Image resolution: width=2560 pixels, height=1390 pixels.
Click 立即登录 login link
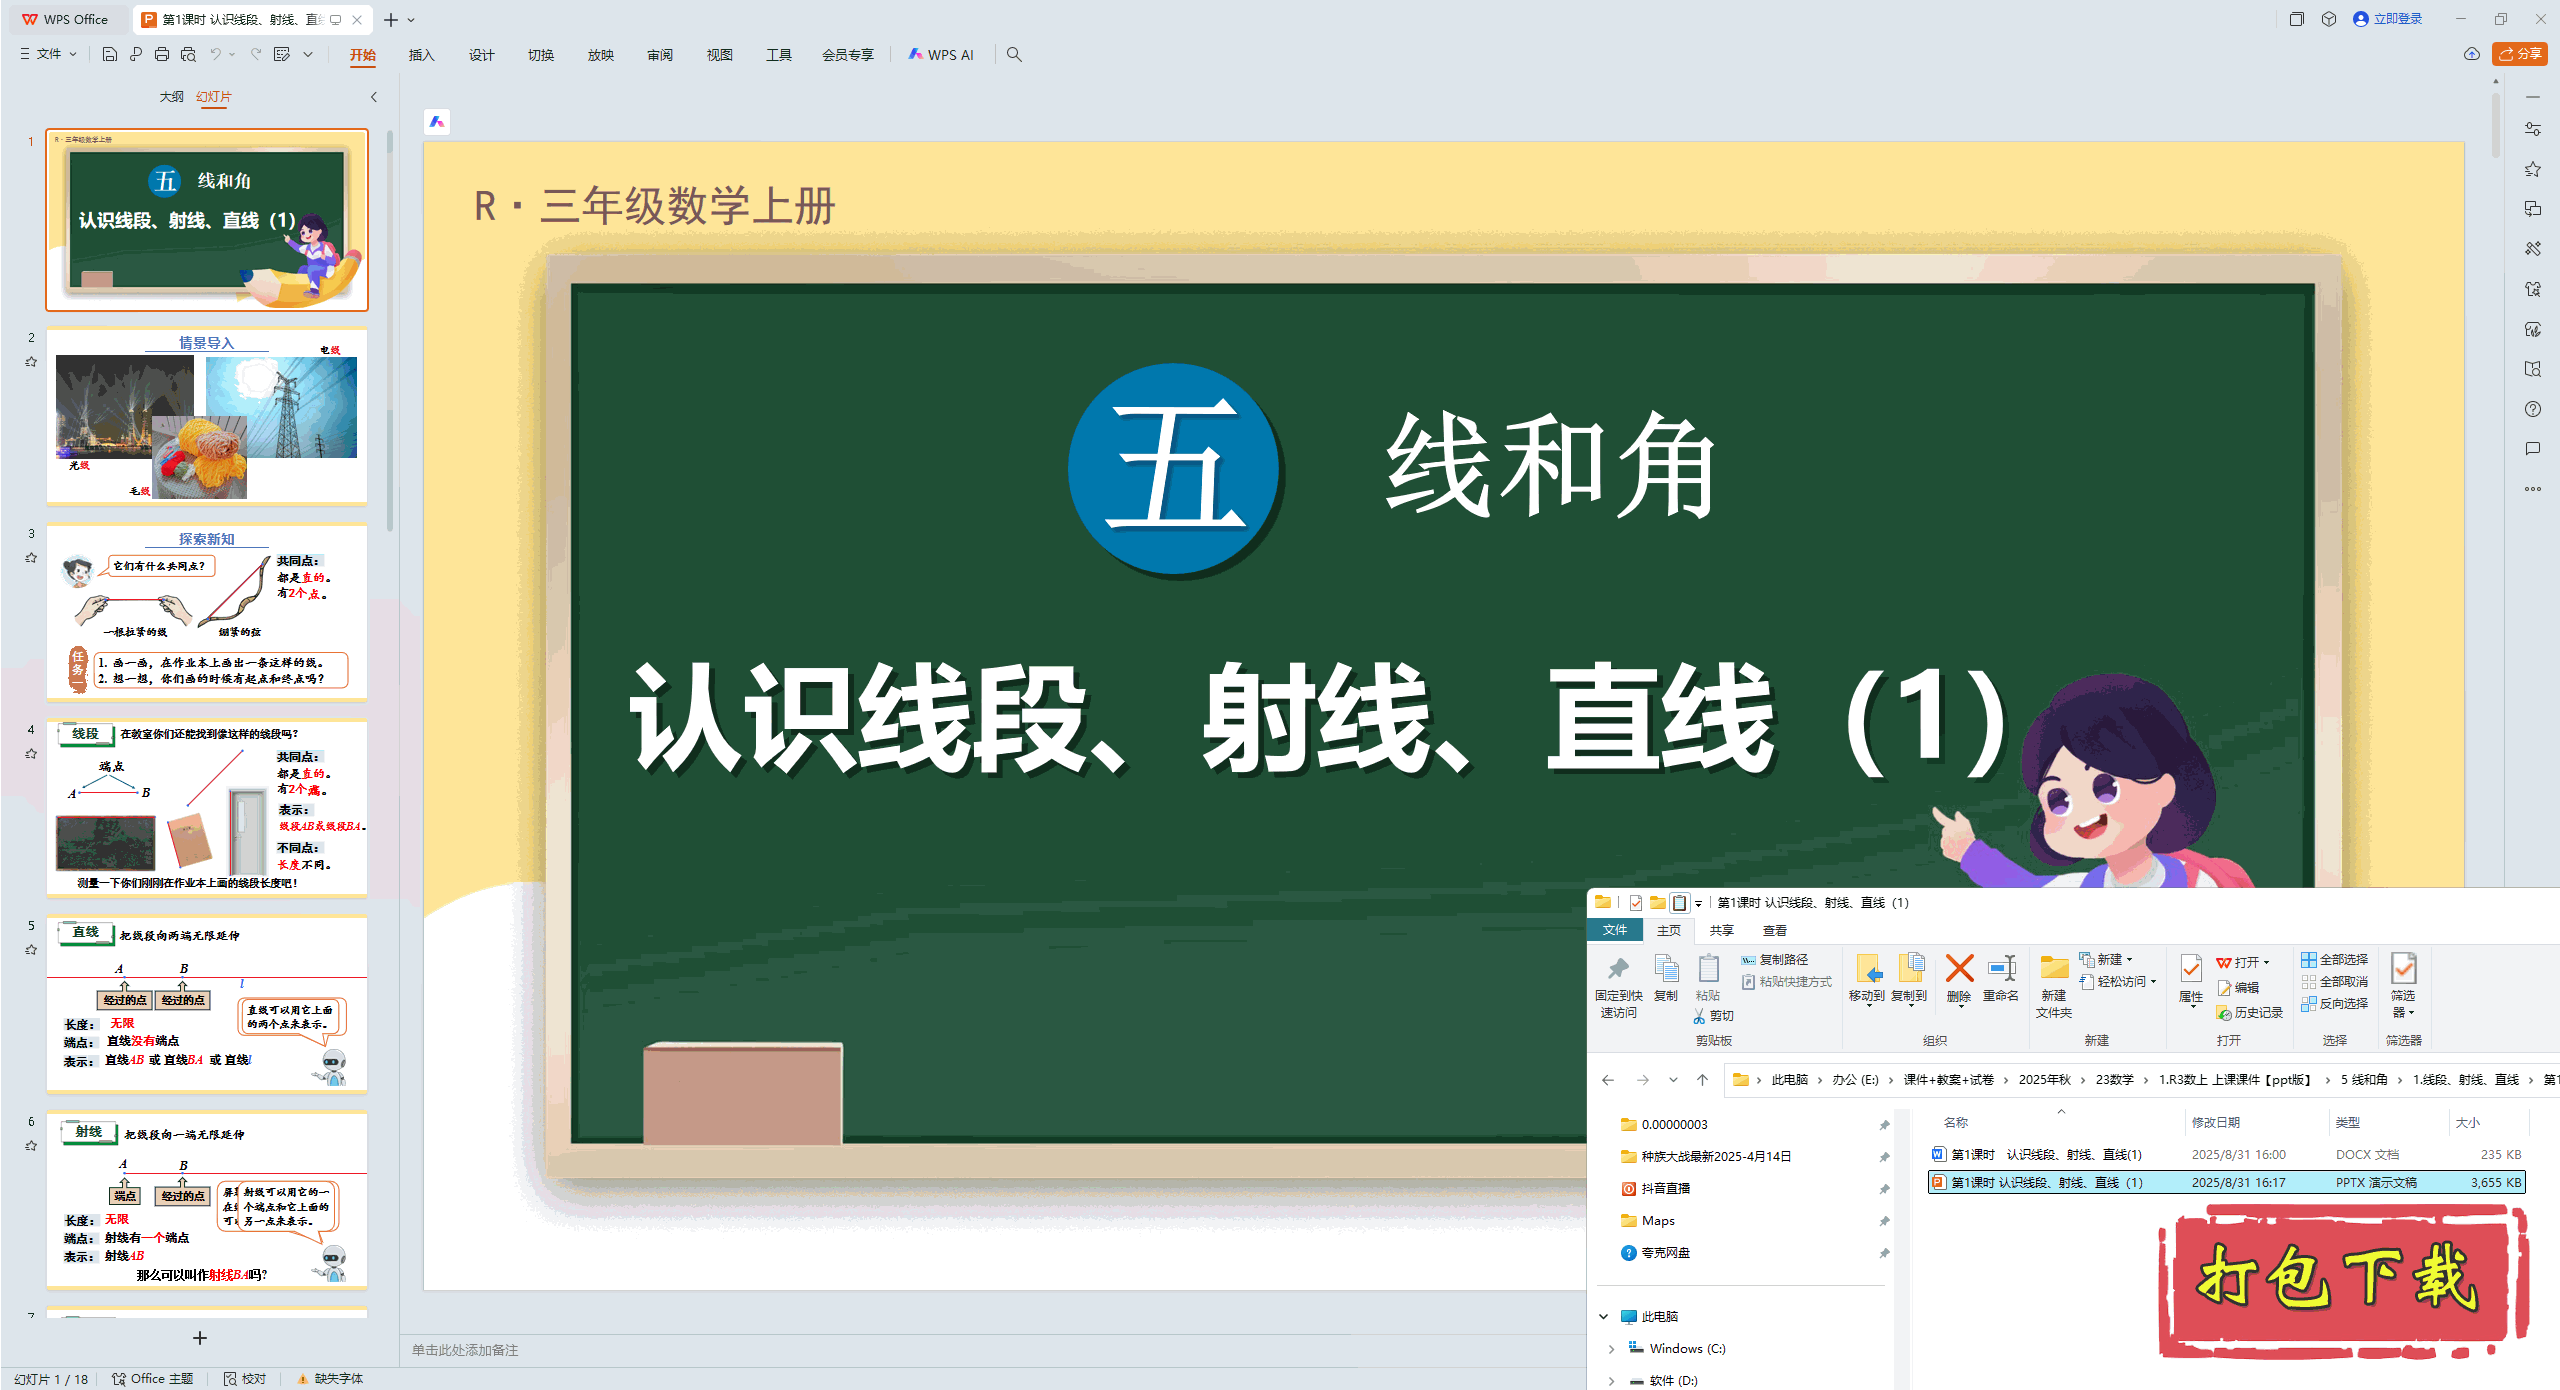(x=2397, y=19)
